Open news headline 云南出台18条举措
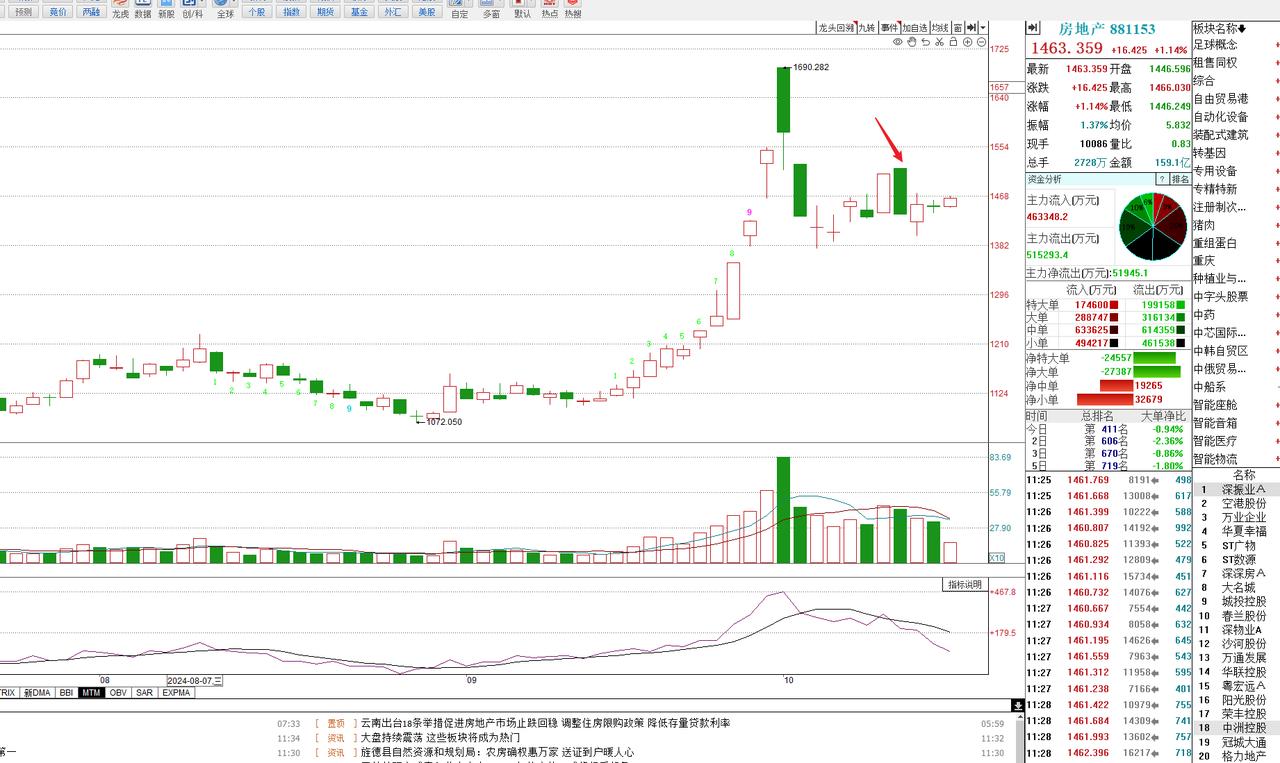 pyautogui.click(x=545, y=723)
